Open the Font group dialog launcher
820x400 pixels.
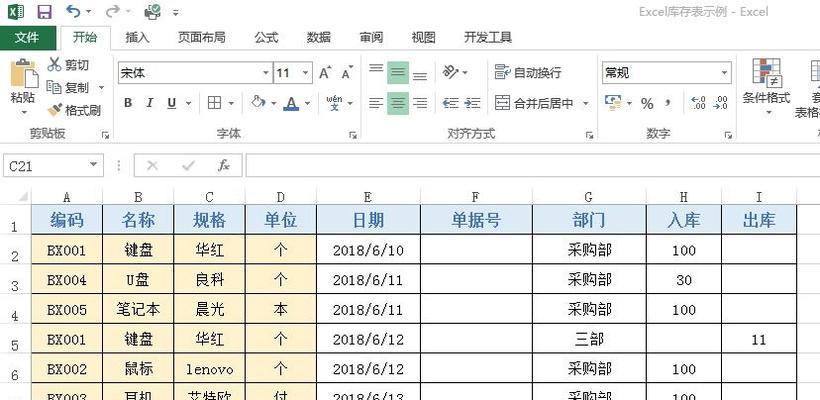[x=352, y=135]
